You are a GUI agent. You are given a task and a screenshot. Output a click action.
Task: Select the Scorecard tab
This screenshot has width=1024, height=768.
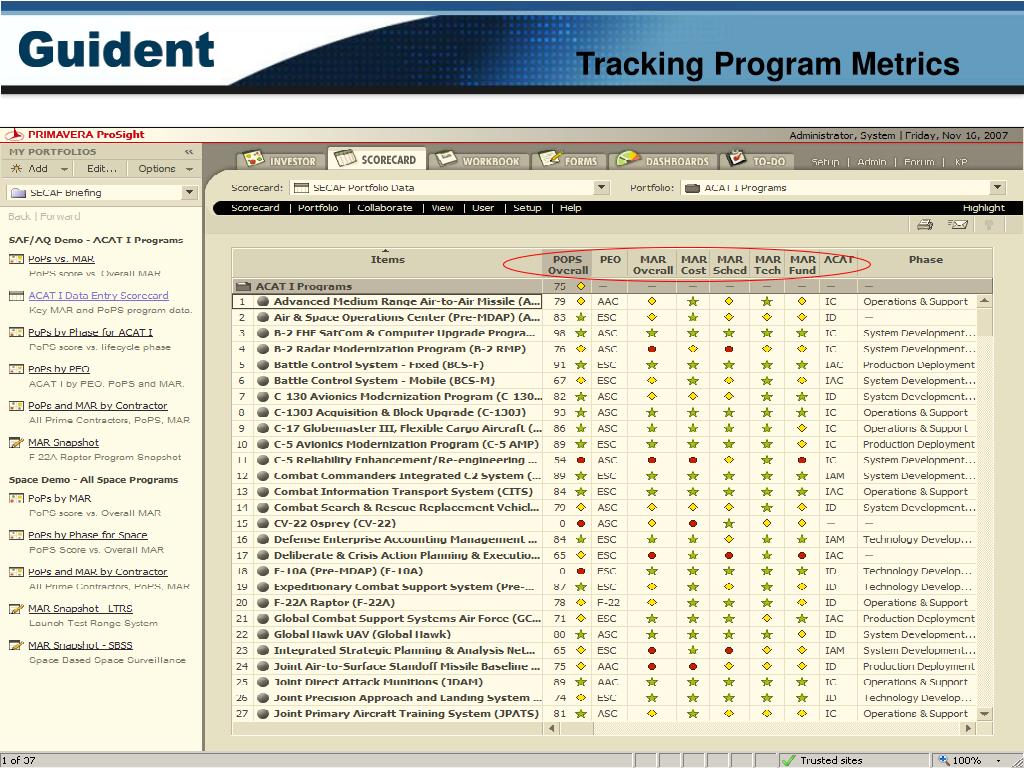coord(377,159)
